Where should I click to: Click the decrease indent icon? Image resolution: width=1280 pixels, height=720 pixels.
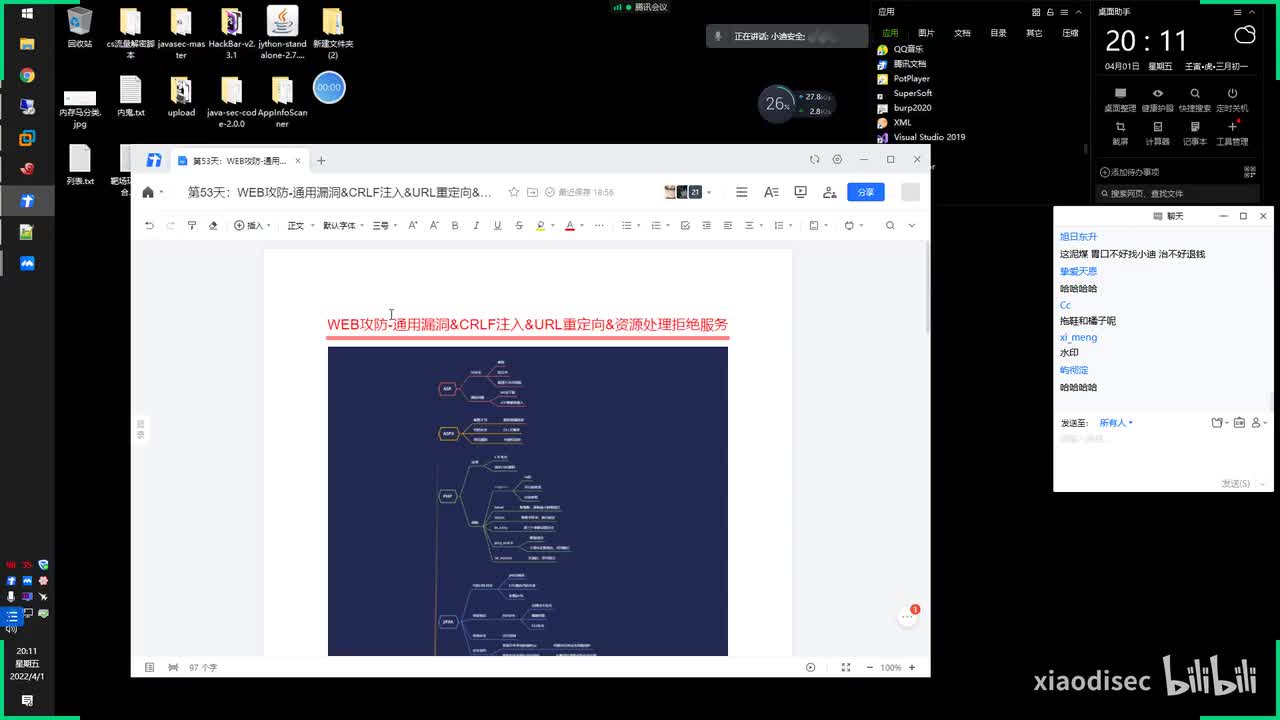pos(706,226)
